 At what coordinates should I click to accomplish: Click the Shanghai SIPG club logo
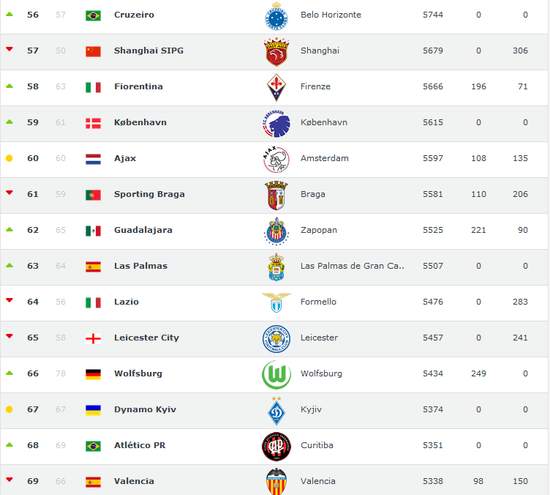[x=276, y=52]
